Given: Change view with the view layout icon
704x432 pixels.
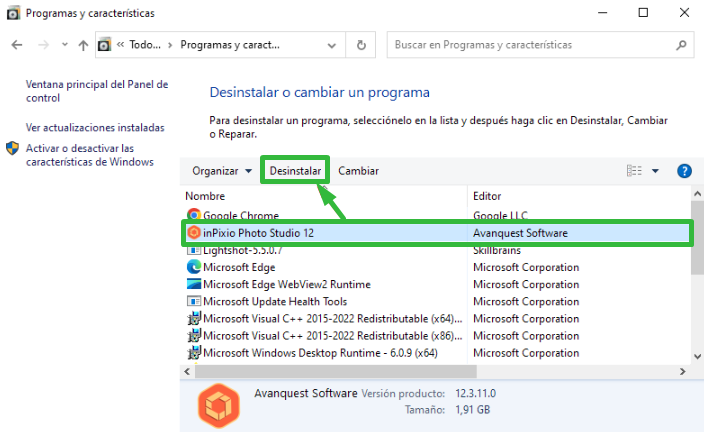Looking at the screenshot, I should coord(634,171).
